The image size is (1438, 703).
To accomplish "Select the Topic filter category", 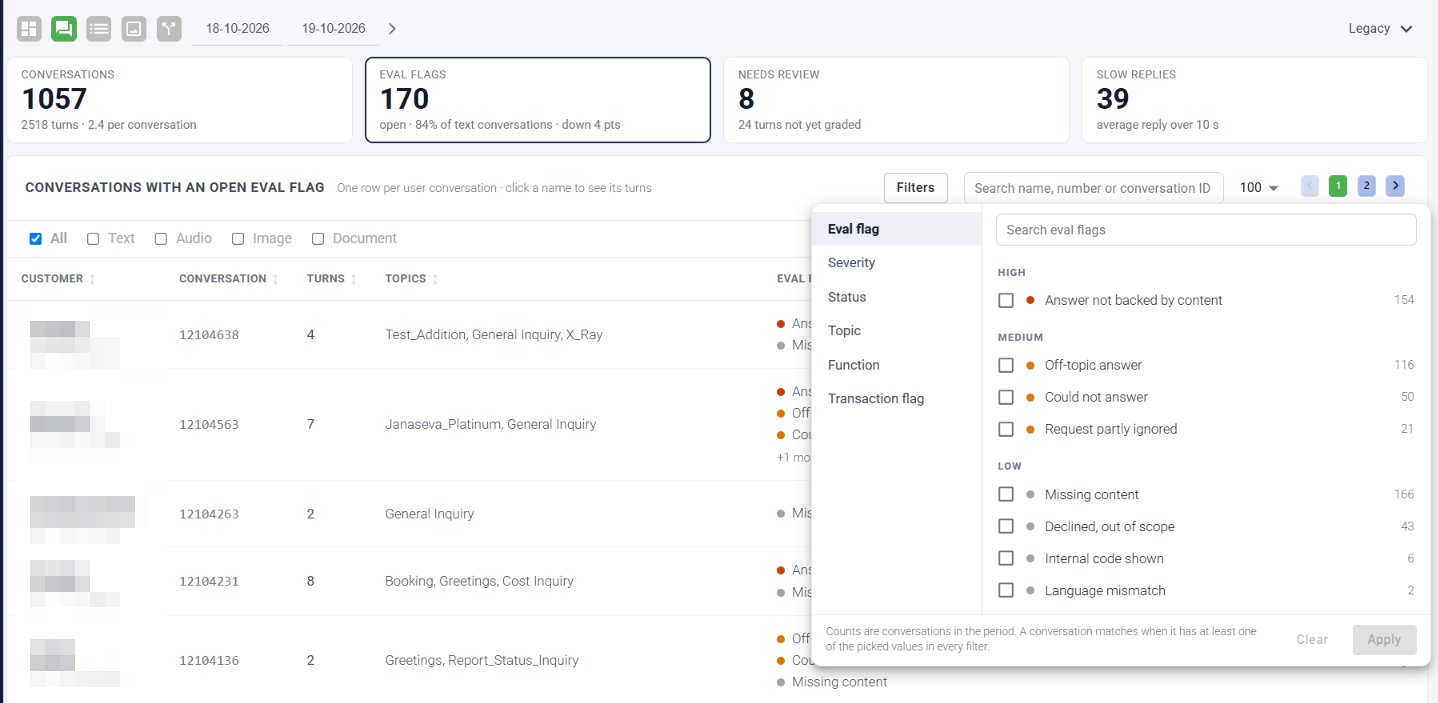I will [x=897, y=331].
